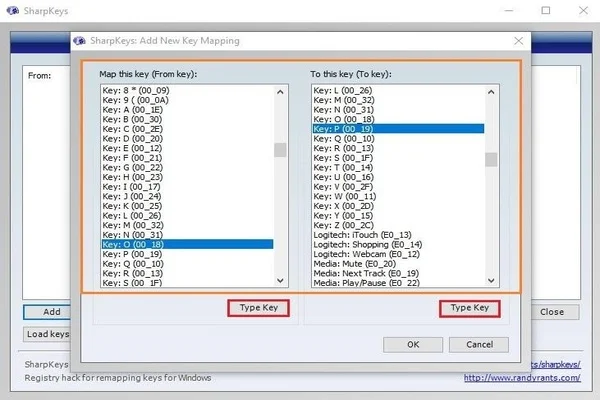Select Media: Play/Pause (E0_22) in To list

pos(398,283)
